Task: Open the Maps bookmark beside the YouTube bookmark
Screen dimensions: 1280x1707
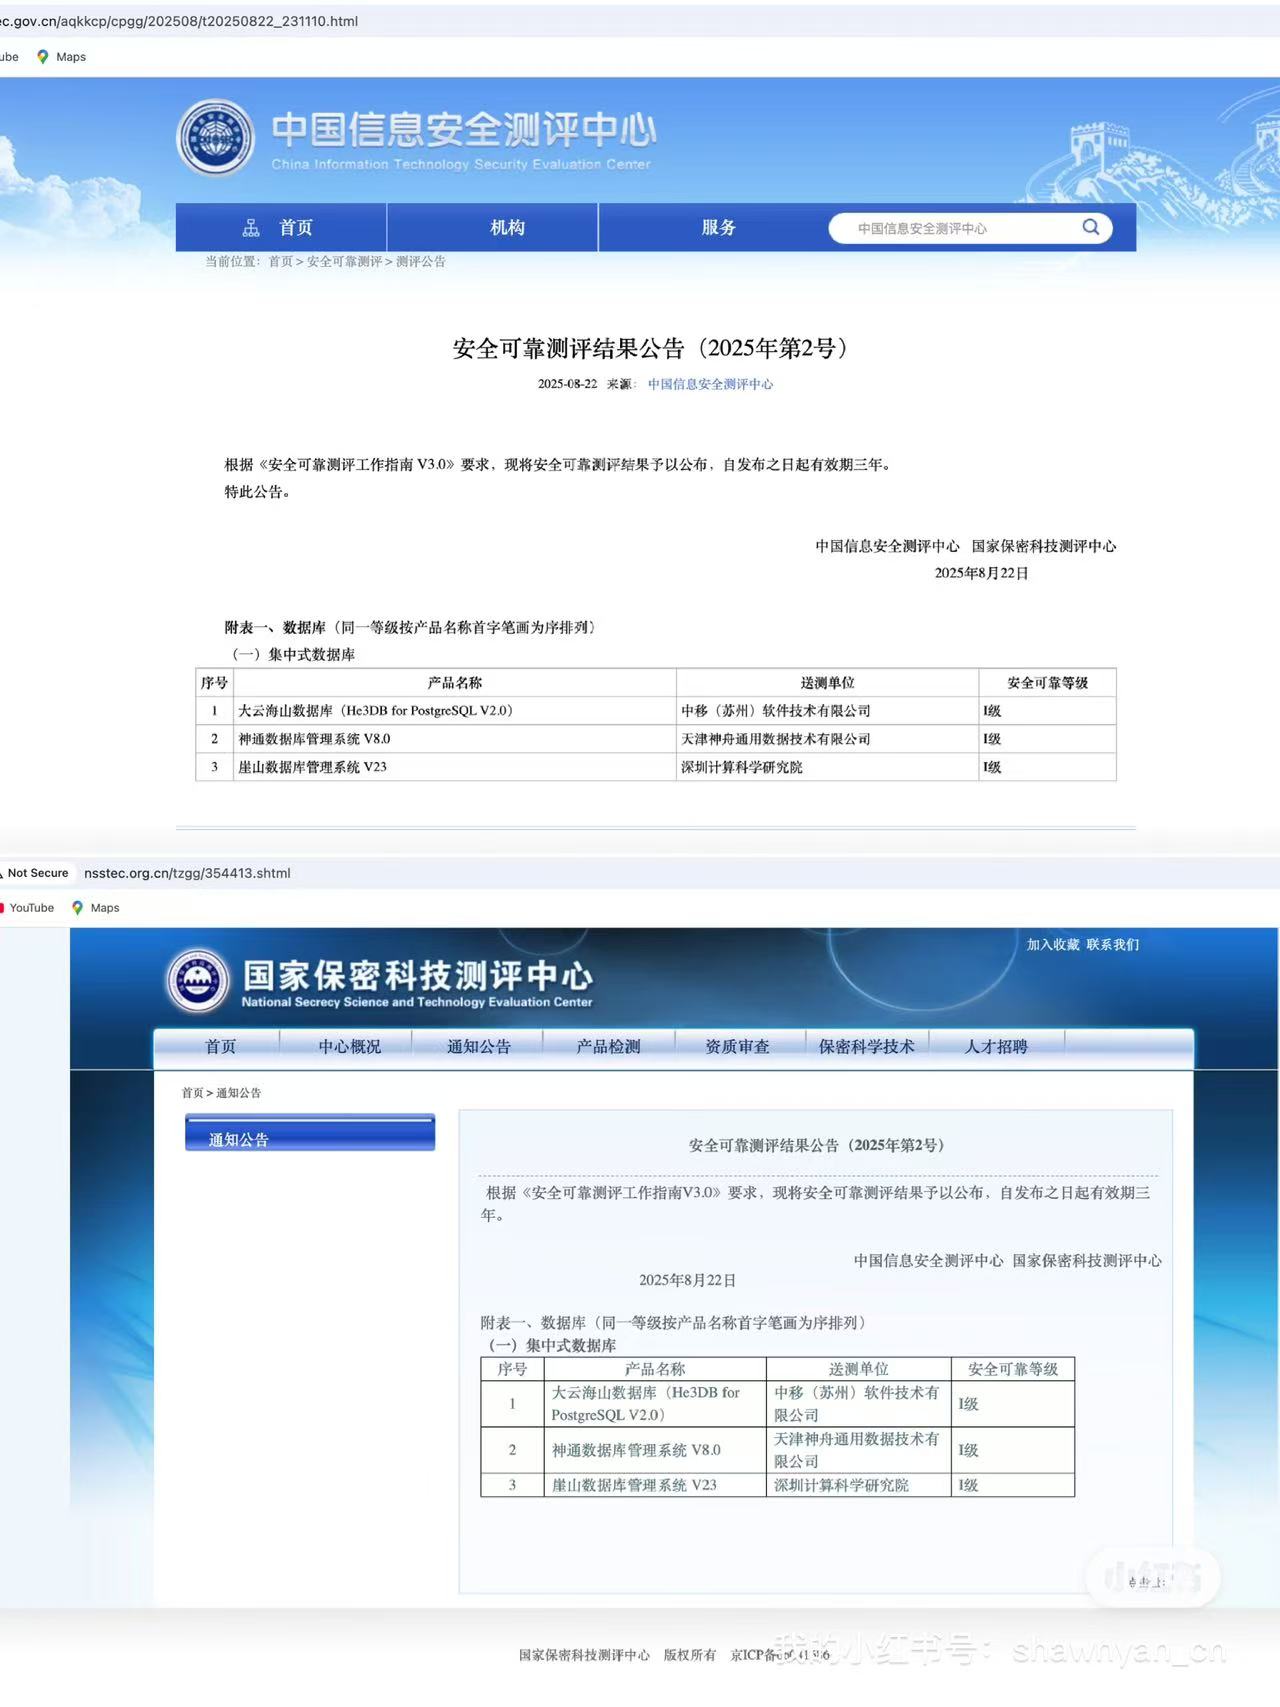Action: click(x=95, y=908)
